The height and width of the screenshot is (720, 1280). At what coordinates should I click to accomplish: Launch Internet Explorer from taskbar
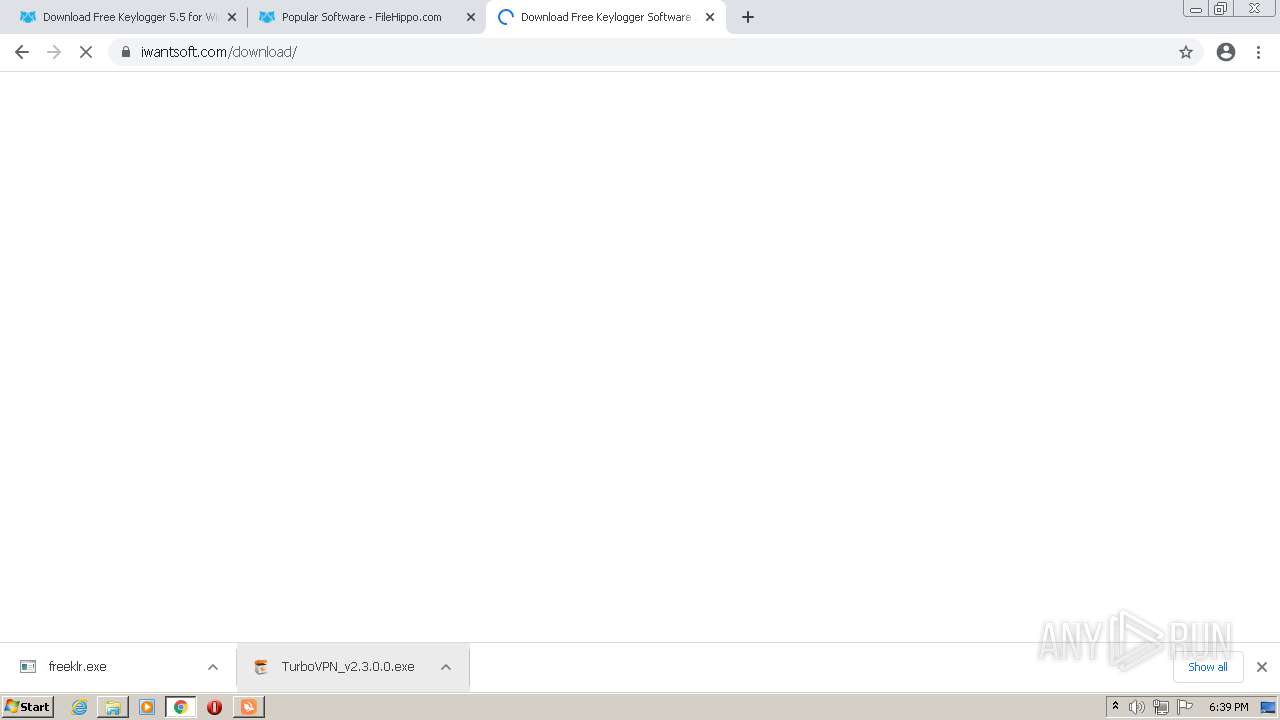click(x=80, y=707)
